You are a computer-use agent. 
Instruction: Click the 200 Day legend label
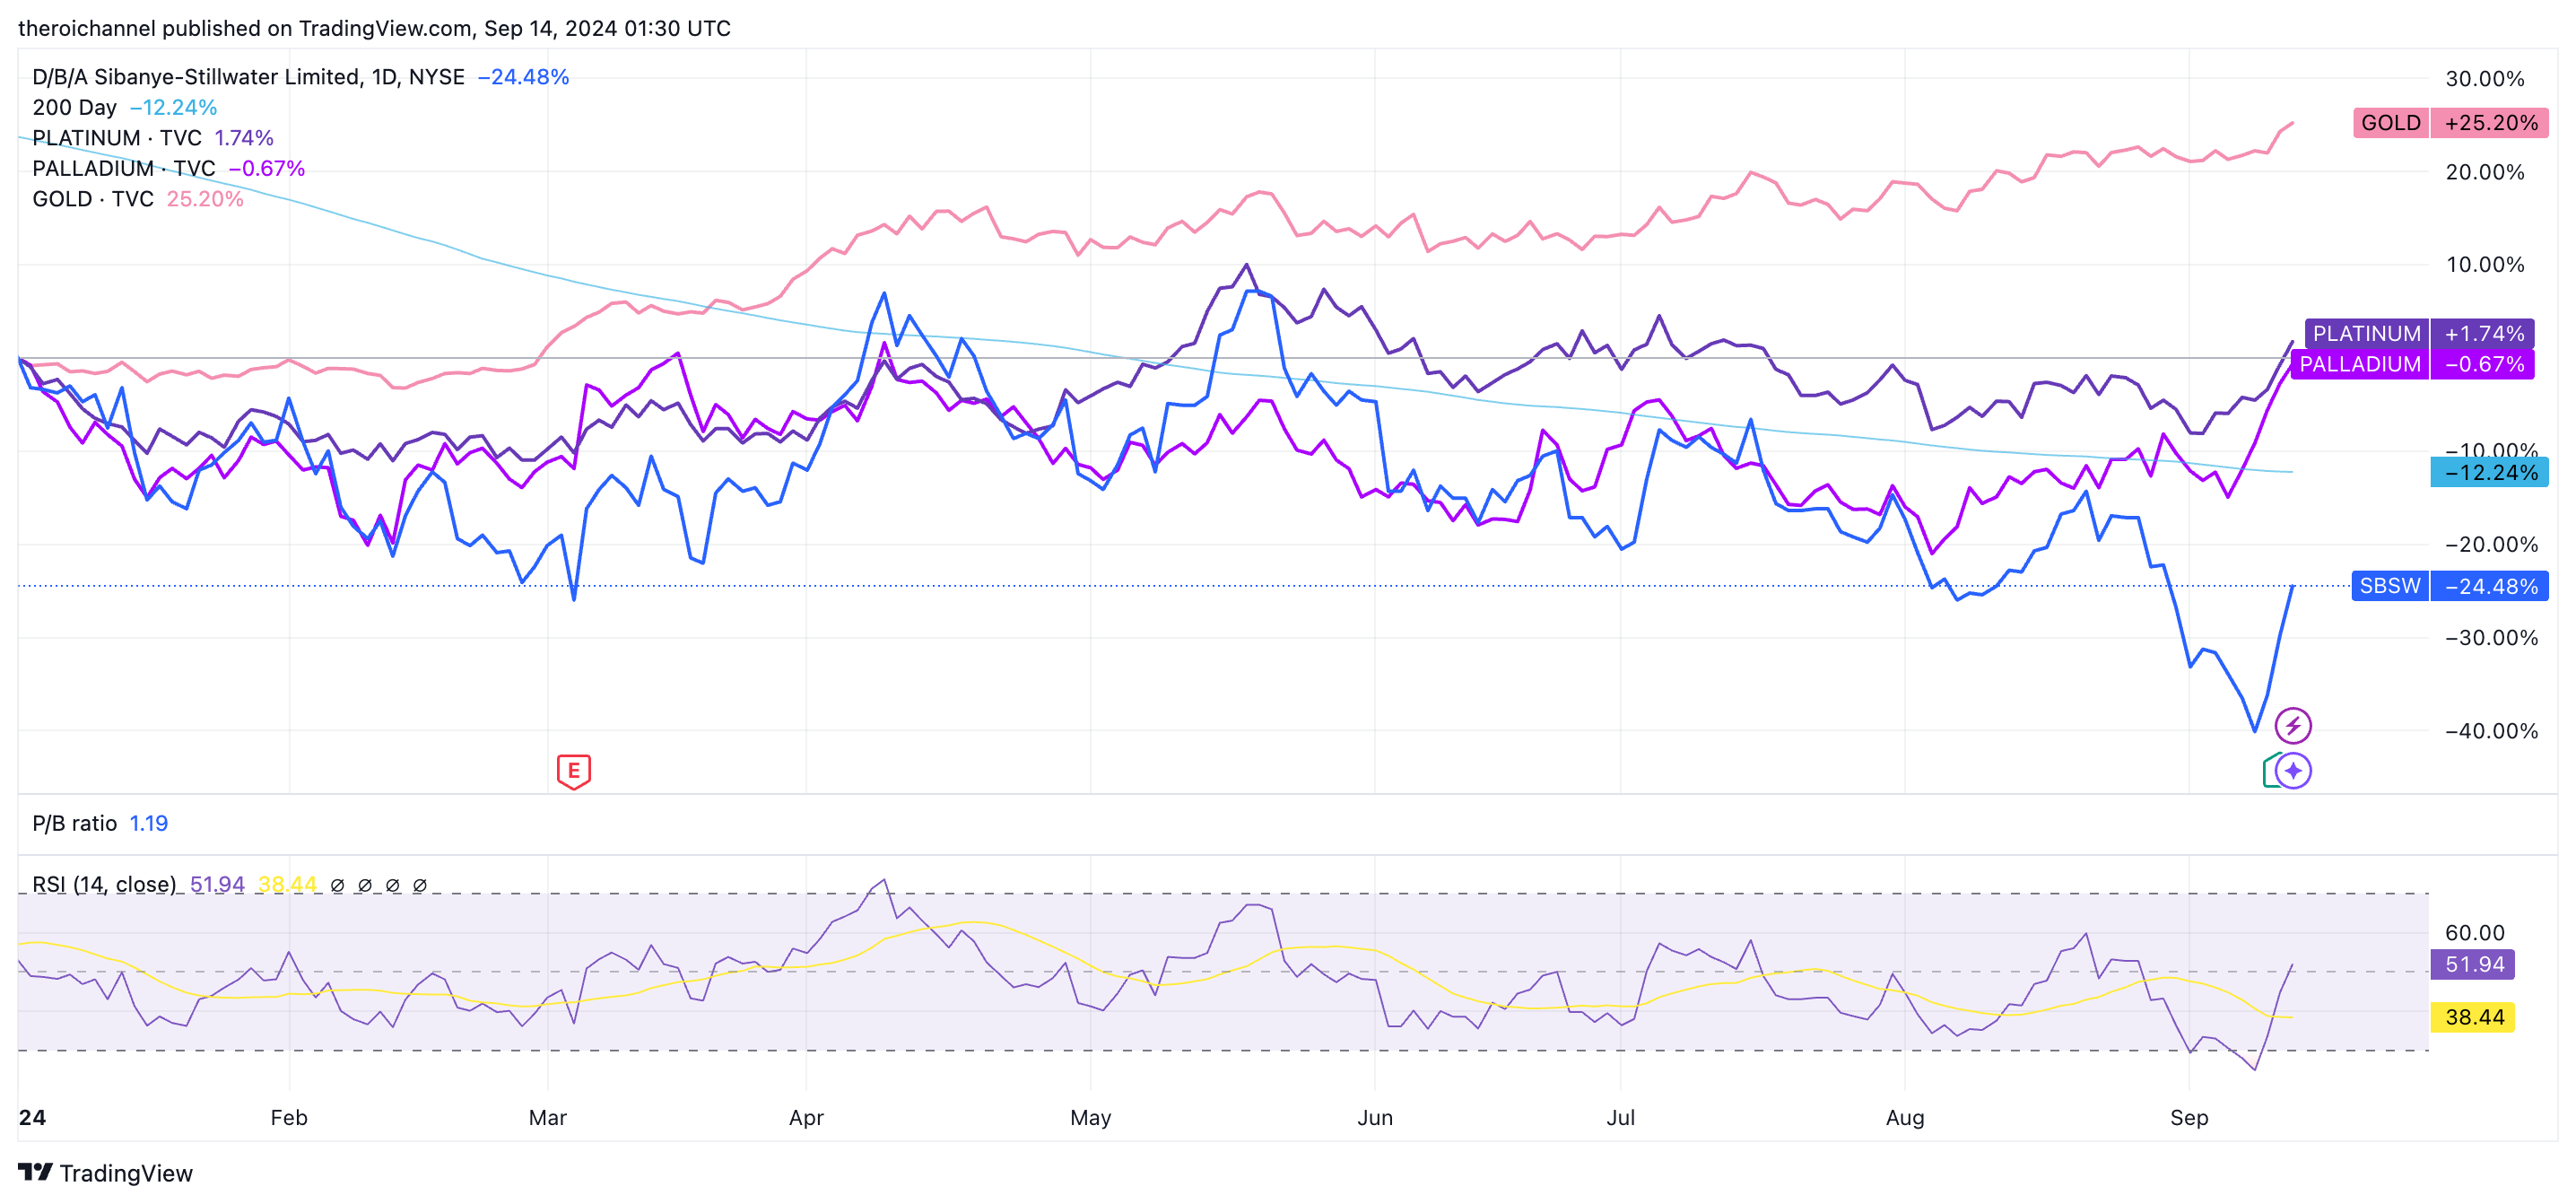74,107
